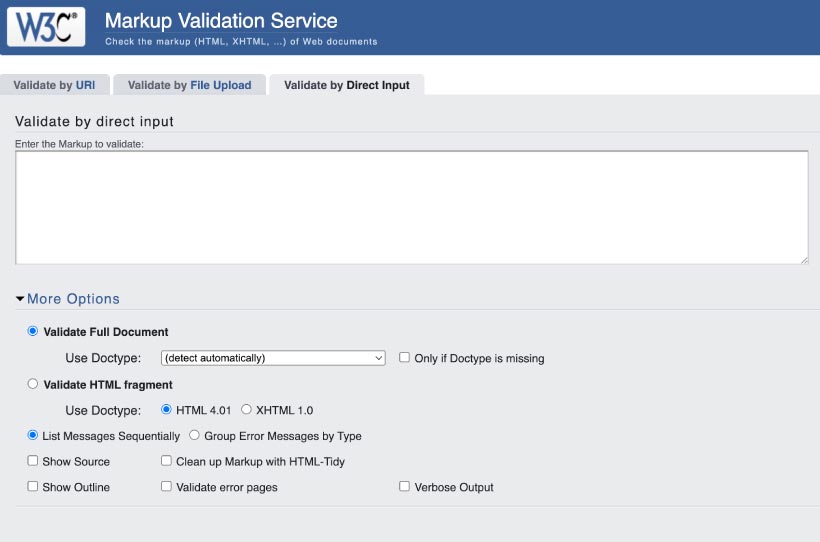The image size is (820, 542).
Task: Click the W3C logo
Action: point(46,27)
